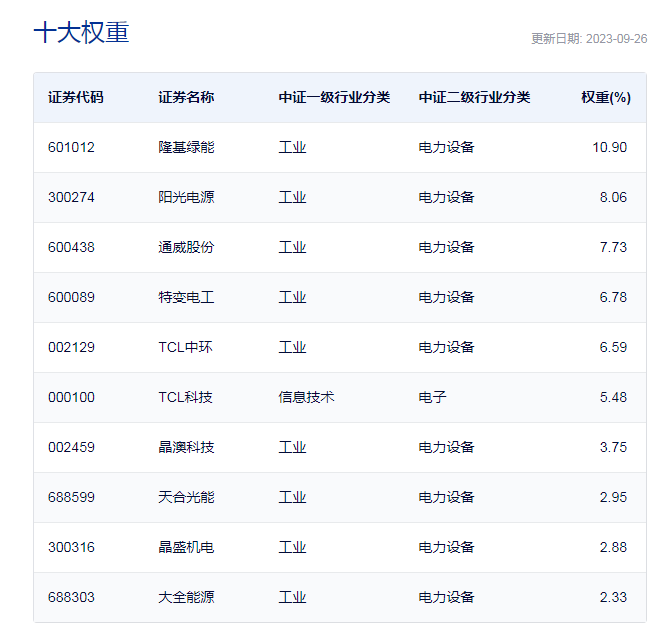Click 工业 in the 601012 row

point(292,147)
